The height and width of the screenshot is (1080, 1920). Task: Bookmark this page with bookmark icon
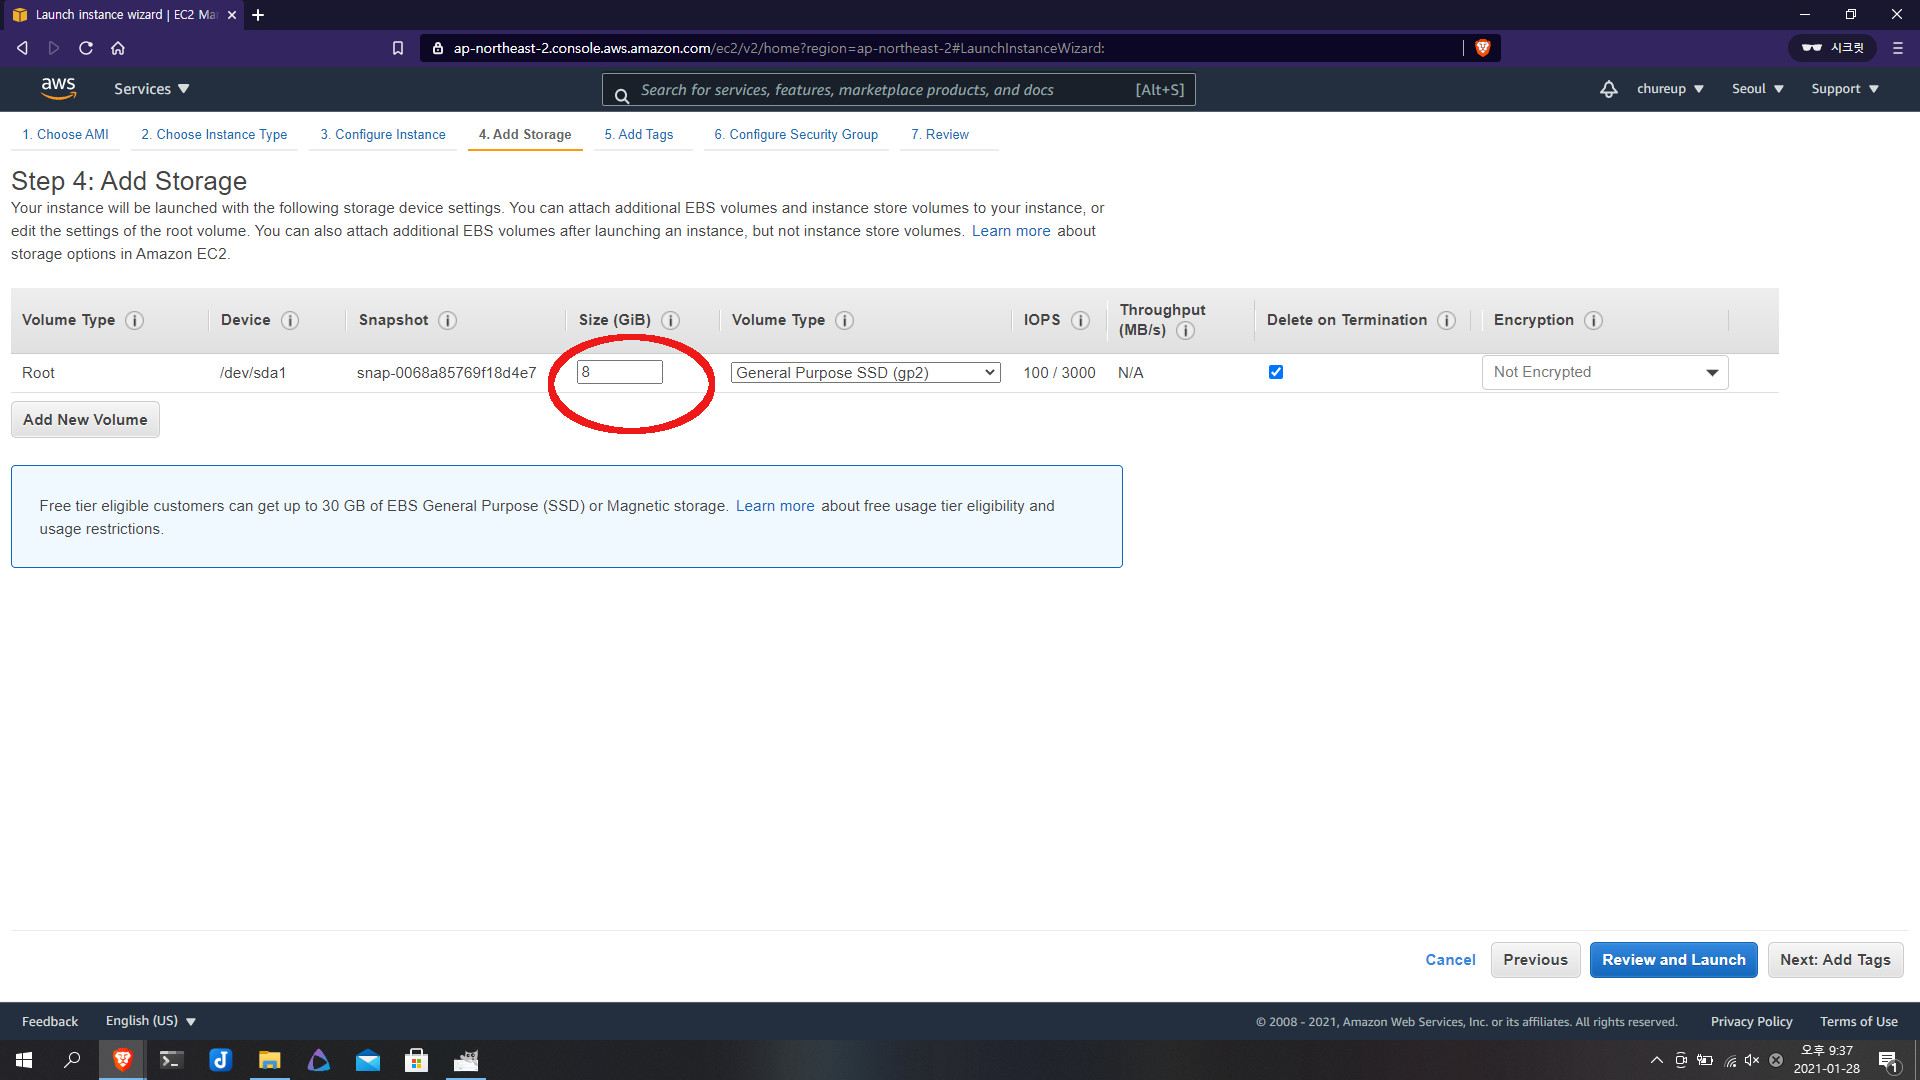click(x=398, y=48)
